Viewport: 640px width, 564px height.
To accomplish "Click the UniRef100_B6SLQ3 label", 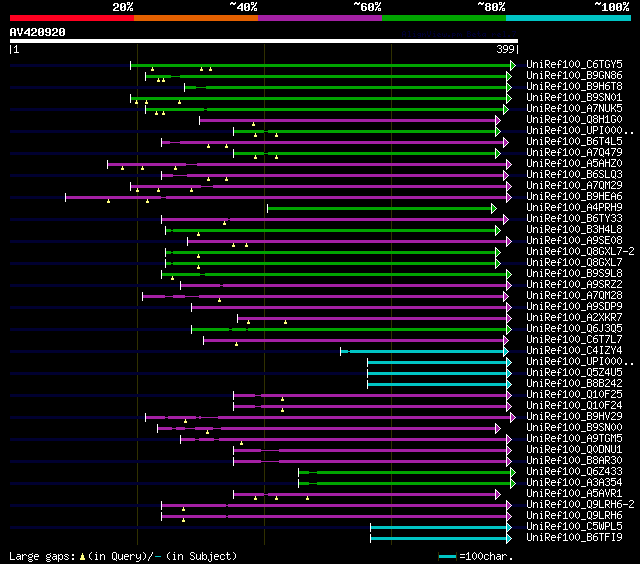I will (x=574, y=175).
